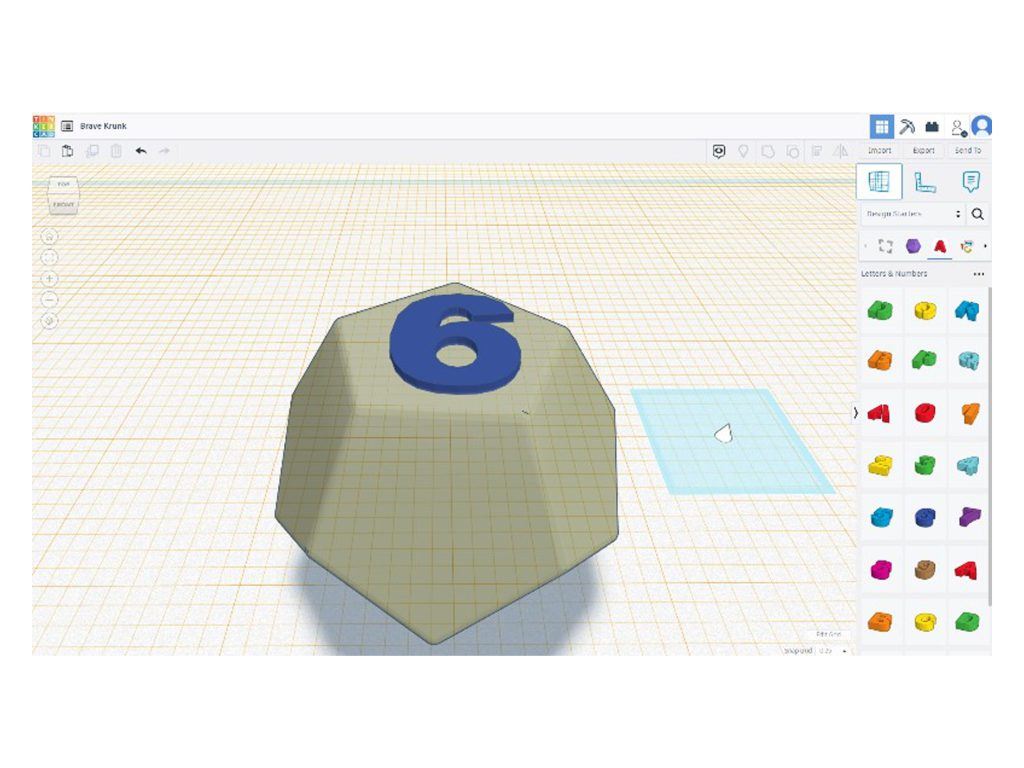Viewport: 1024px width, 768px height.
Task: Click the Show all light bulb icon
Action: pyautogui.click(x=743, y=152)
